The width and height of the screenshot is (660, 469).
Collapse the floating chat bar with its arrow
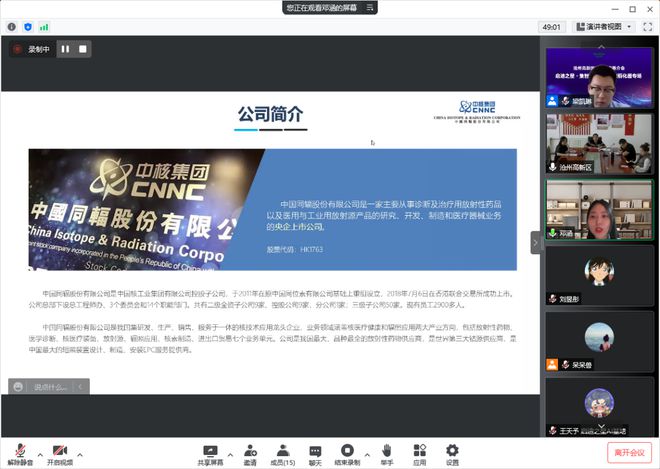click(x=80, y=387)
